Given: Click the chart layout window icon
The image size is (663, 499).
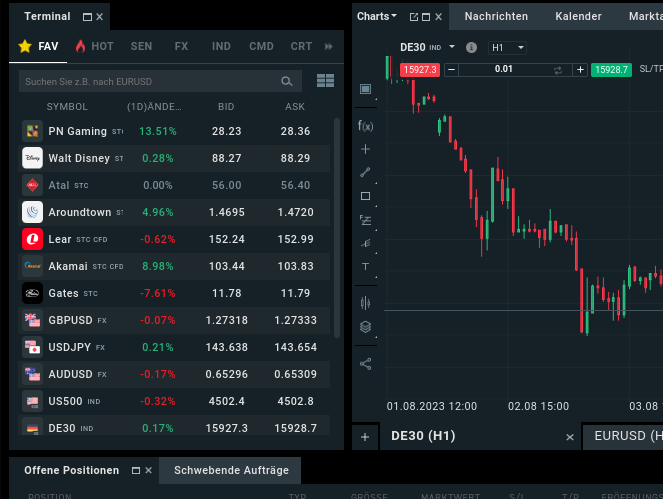Looking at the screenshot, I should tap(365, 89).
